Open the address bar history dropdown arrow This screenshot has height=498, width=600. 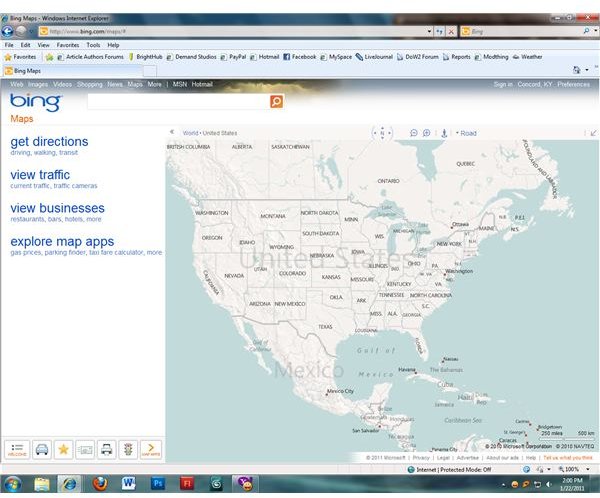pos(429,32)
